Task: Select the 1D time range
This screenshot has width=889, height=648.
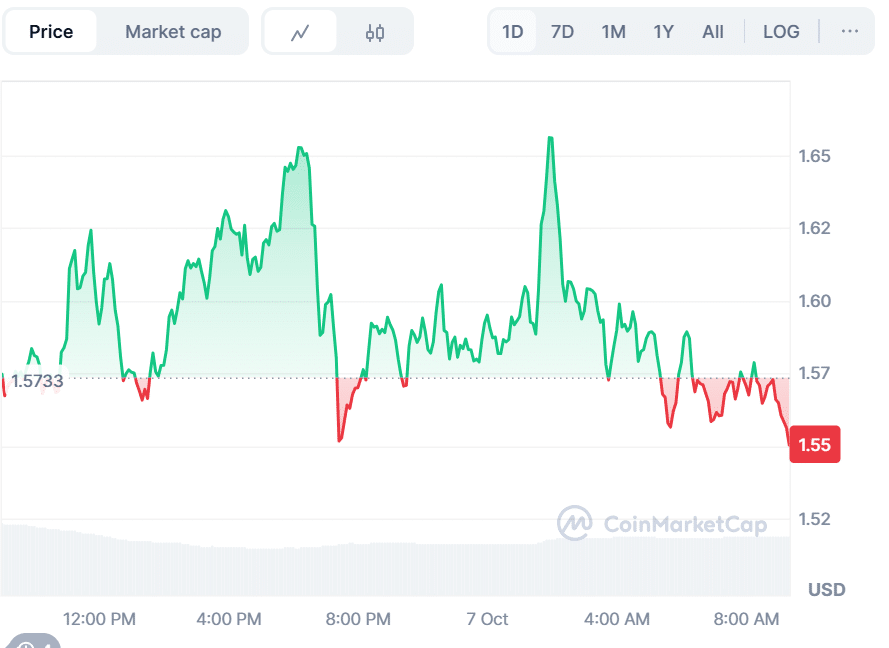Action: click(x=513, y=31)
